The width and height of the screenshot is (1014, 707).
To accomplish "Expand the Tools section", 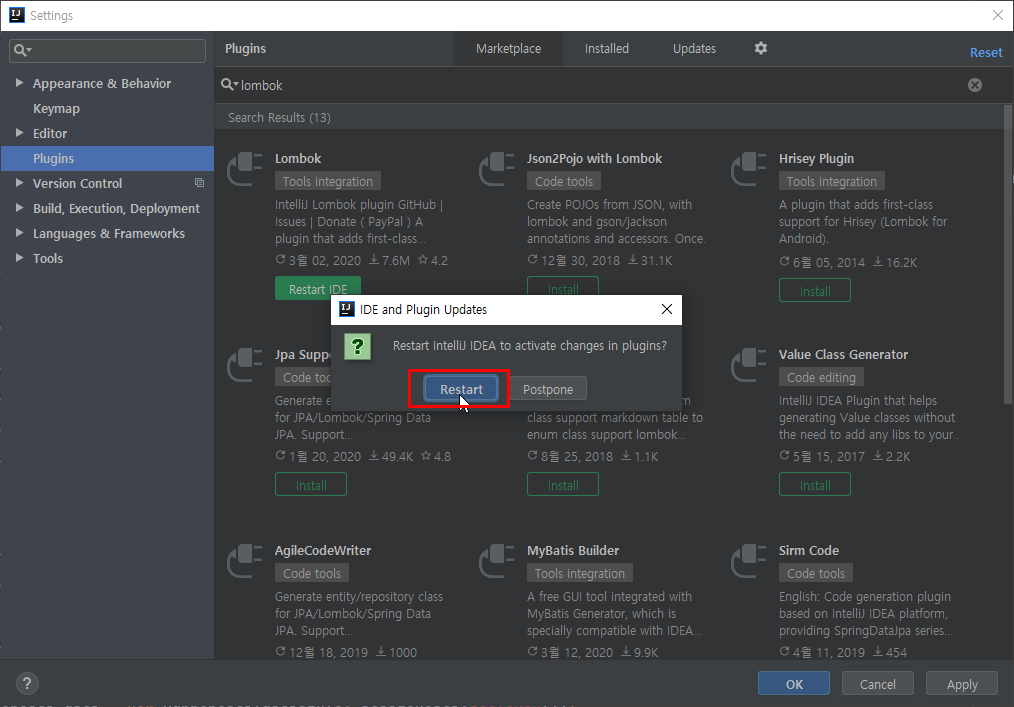I will pyautogui.click(x=20, y=258).
